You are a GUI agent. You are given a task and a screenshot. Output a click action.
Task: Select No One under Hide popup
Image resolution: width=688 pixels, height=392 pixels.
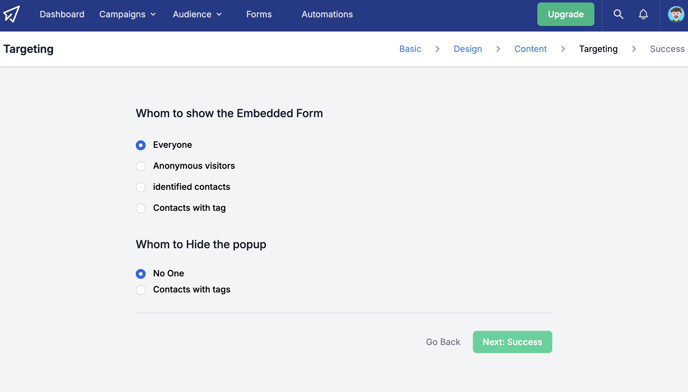pyautogui.click(x=140, y=273)
